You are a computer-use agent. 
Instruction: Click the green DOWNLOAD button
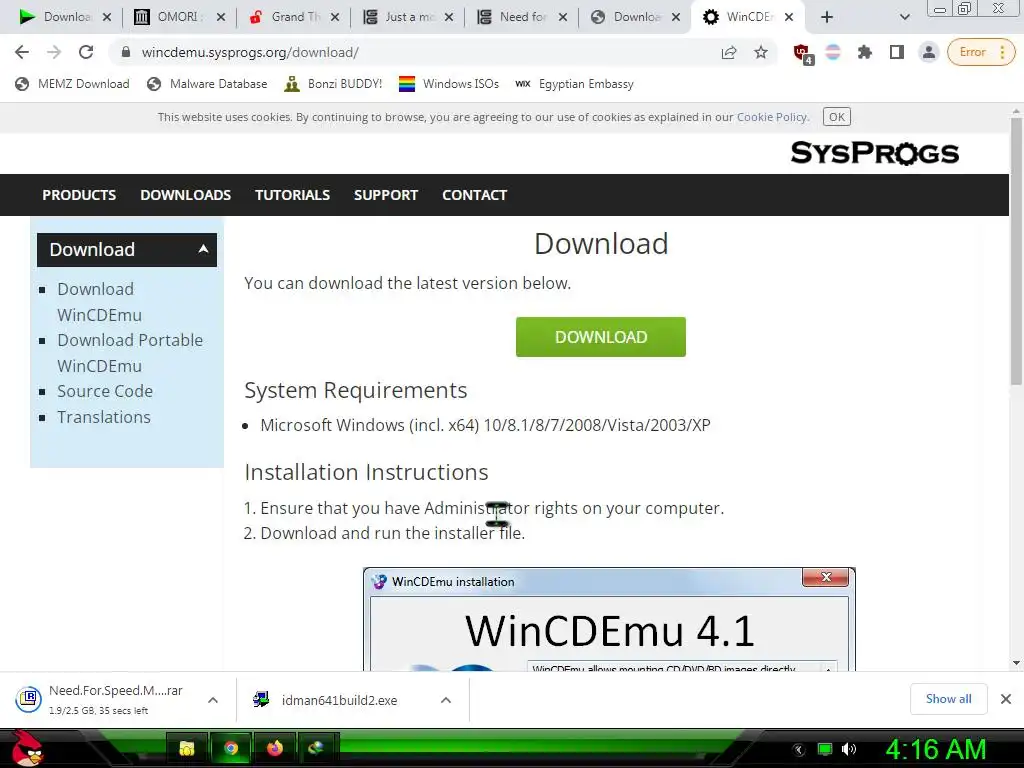coord(601,337)
